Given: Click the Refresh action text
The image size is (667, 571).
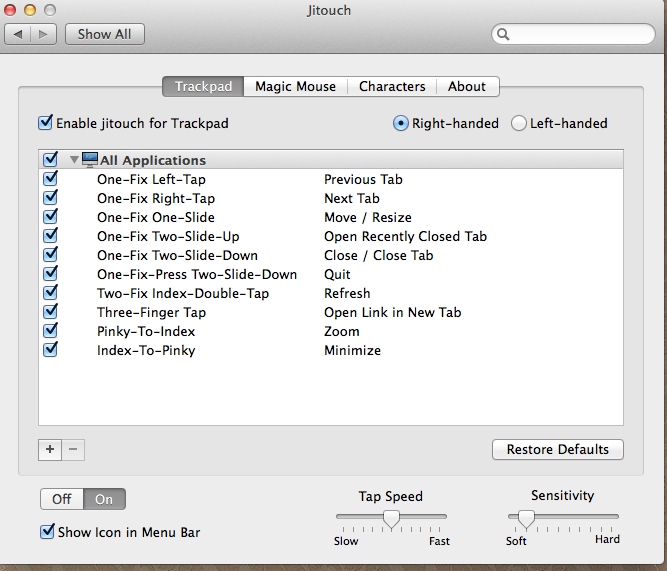Looking at the screenshot, I should 347,293.
